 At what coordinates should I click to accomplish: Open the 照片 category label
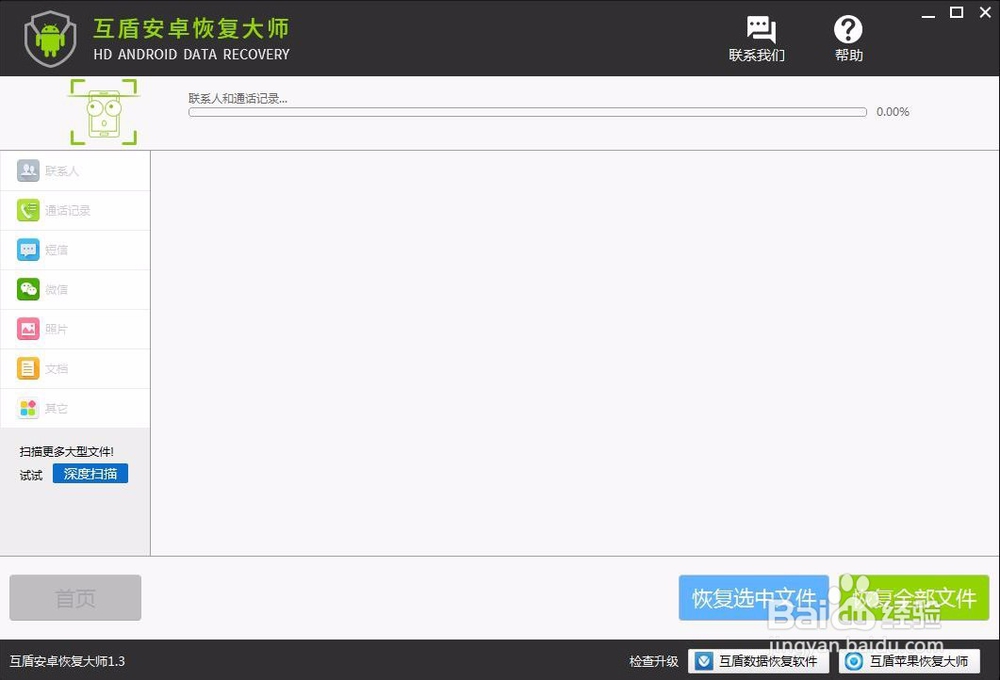pyautogui.click(x=56, y=329)
